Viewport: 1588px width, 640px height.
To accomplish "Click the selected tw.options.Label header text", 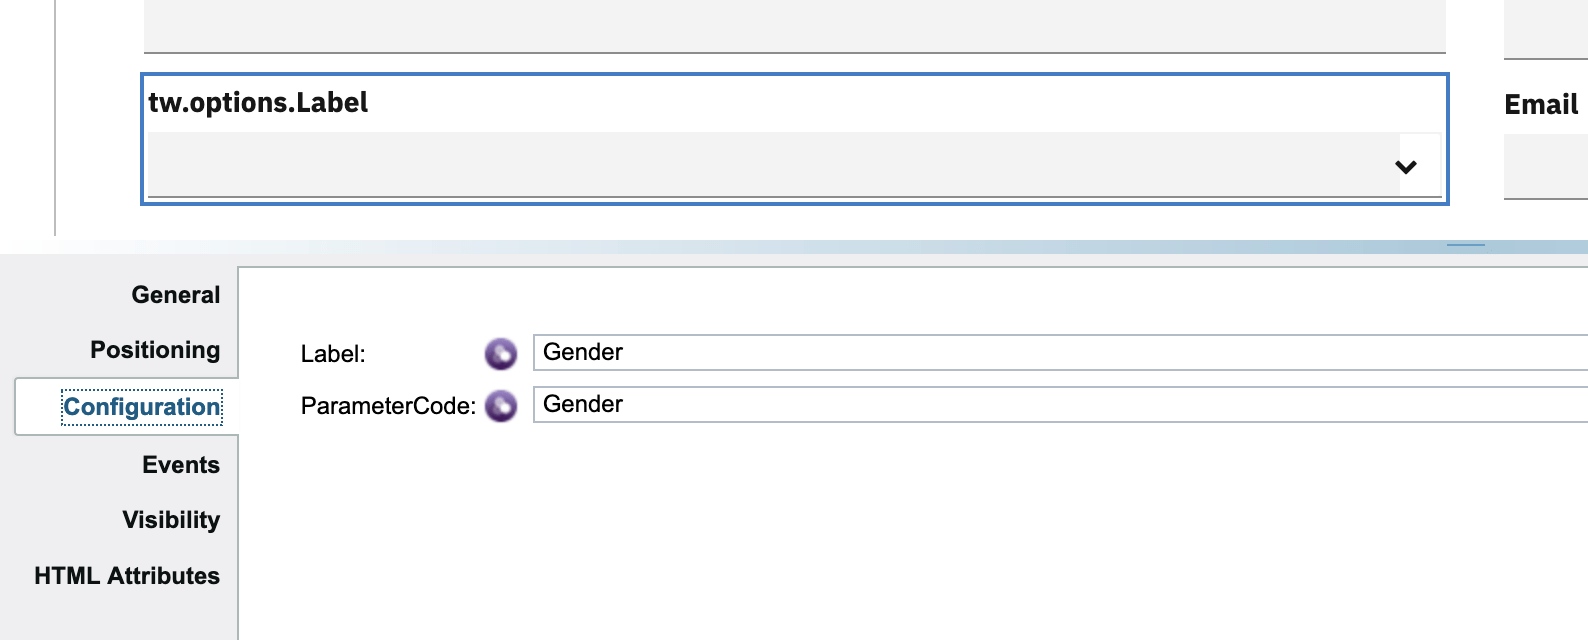I will (x=258, y=101).
